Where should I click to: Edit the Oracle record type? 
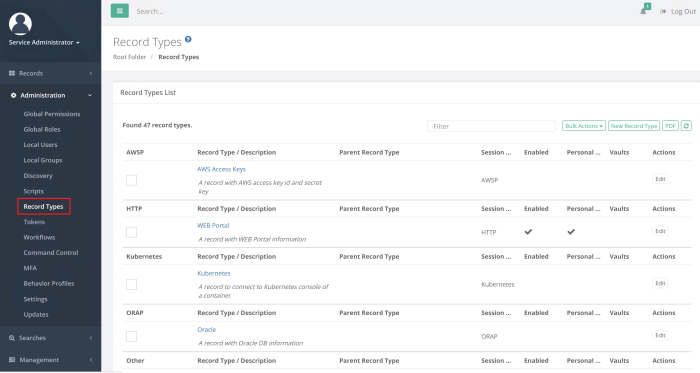tap(660, 335)
